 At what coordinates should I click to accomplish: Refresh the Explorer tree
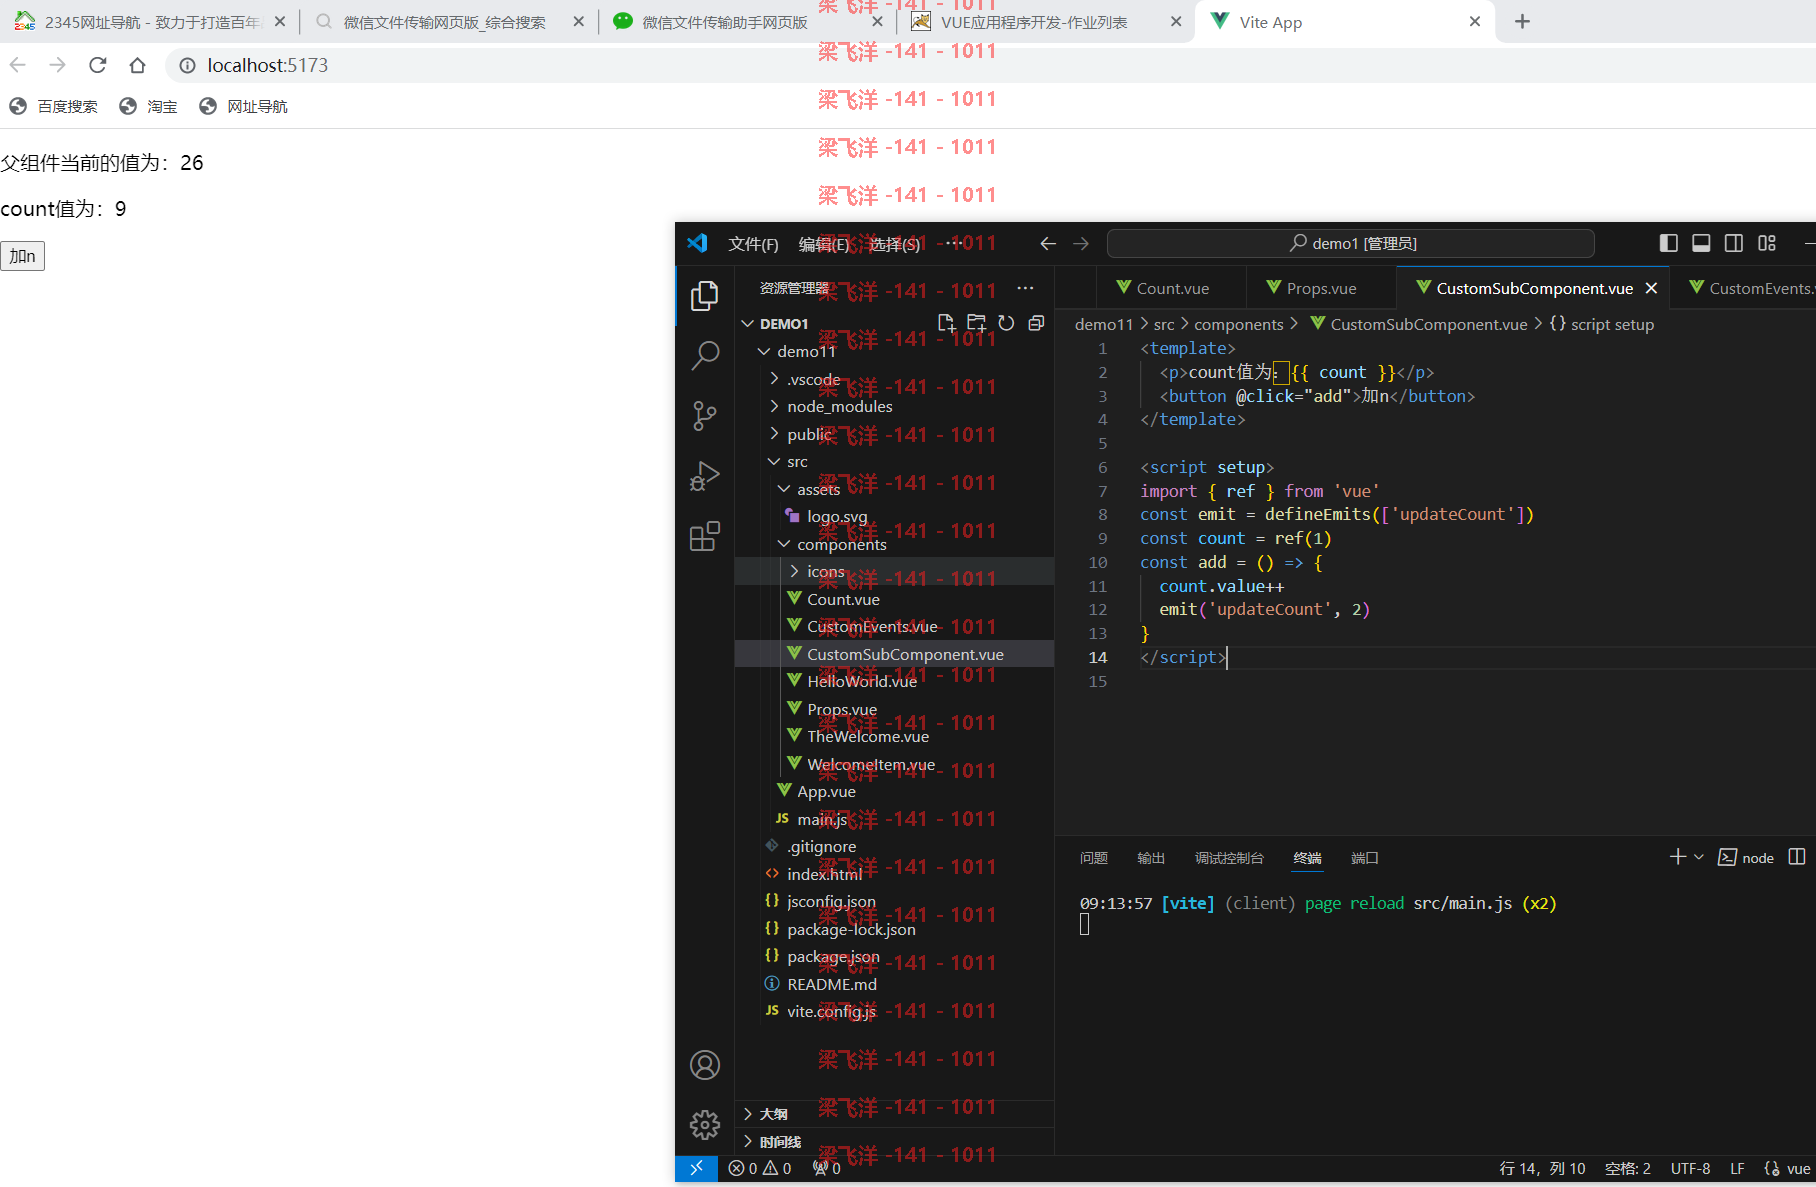click(1007, 323)
